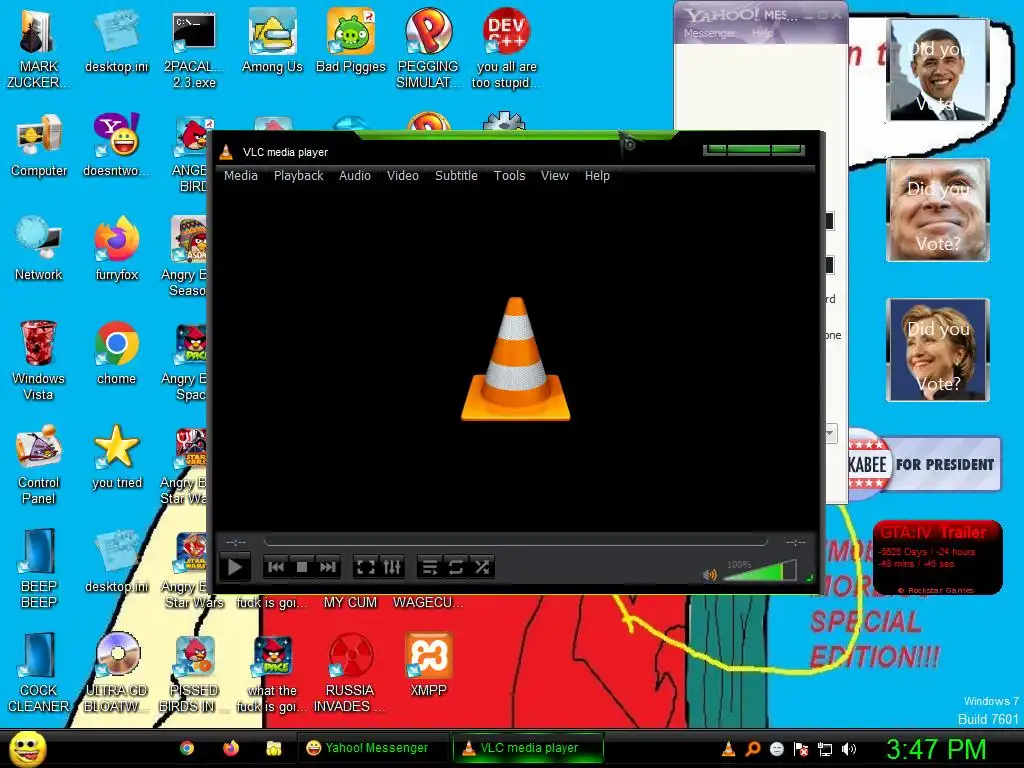Launch Firefox from the taskbar
1024x768 pixels.
(231, 748)
